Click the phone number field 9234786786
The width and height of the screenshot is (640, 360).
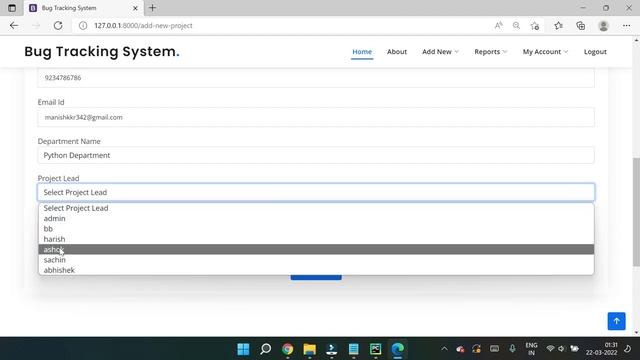coord(316,78)
